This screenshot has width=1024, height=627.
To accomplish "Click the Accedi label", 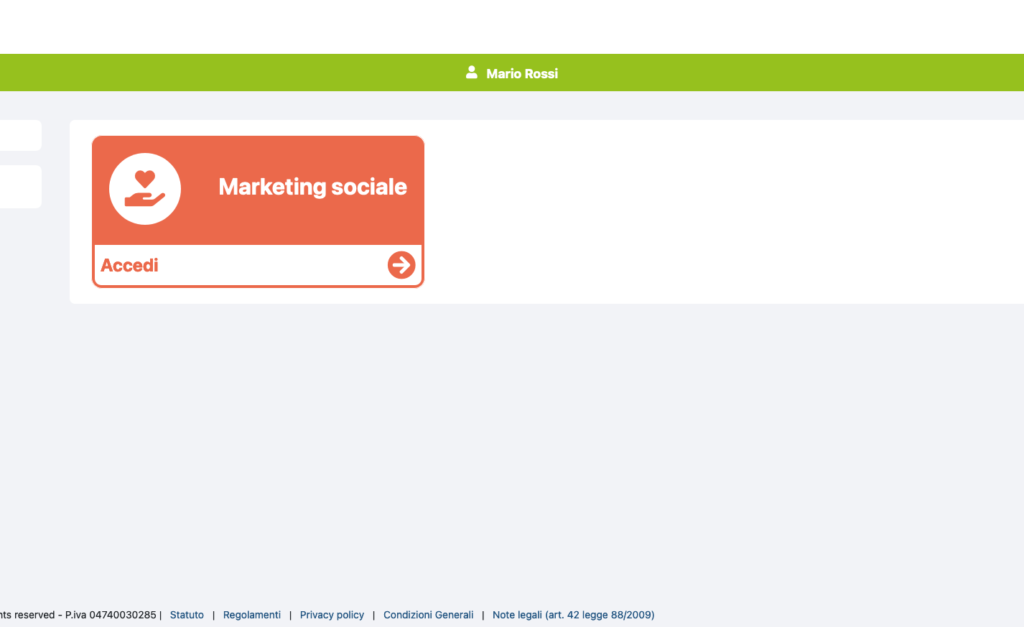I will click(129, 265).
